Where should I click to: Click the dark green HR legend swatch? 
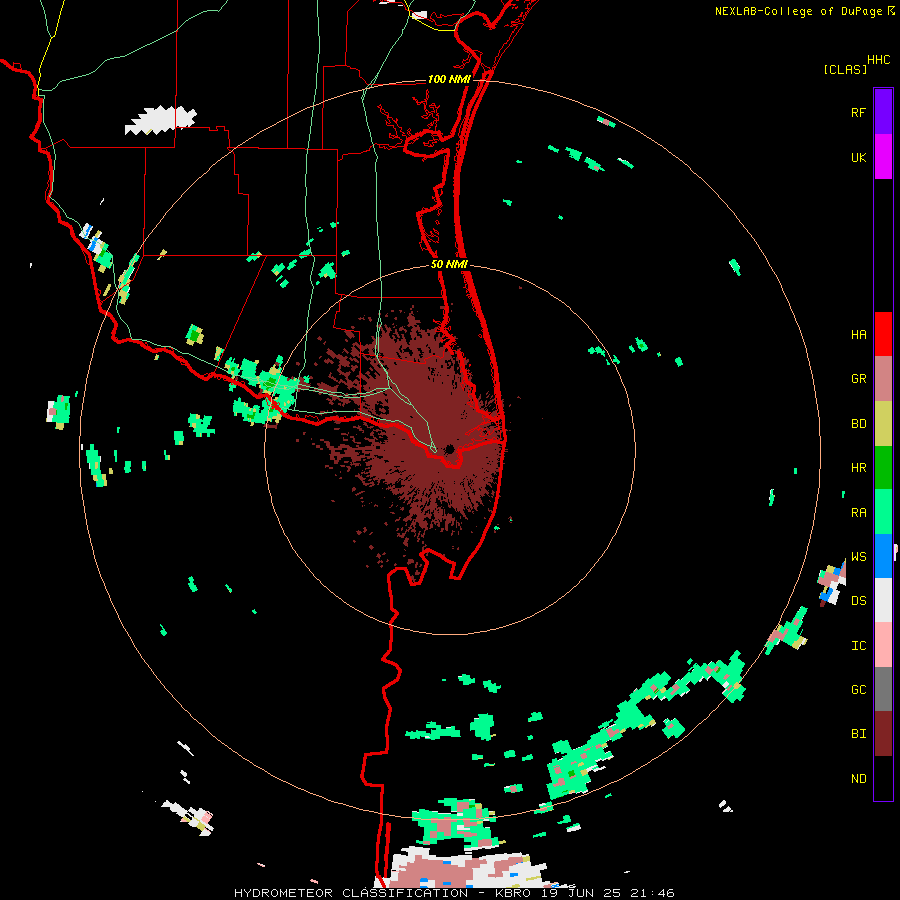(x=883, y=468)
